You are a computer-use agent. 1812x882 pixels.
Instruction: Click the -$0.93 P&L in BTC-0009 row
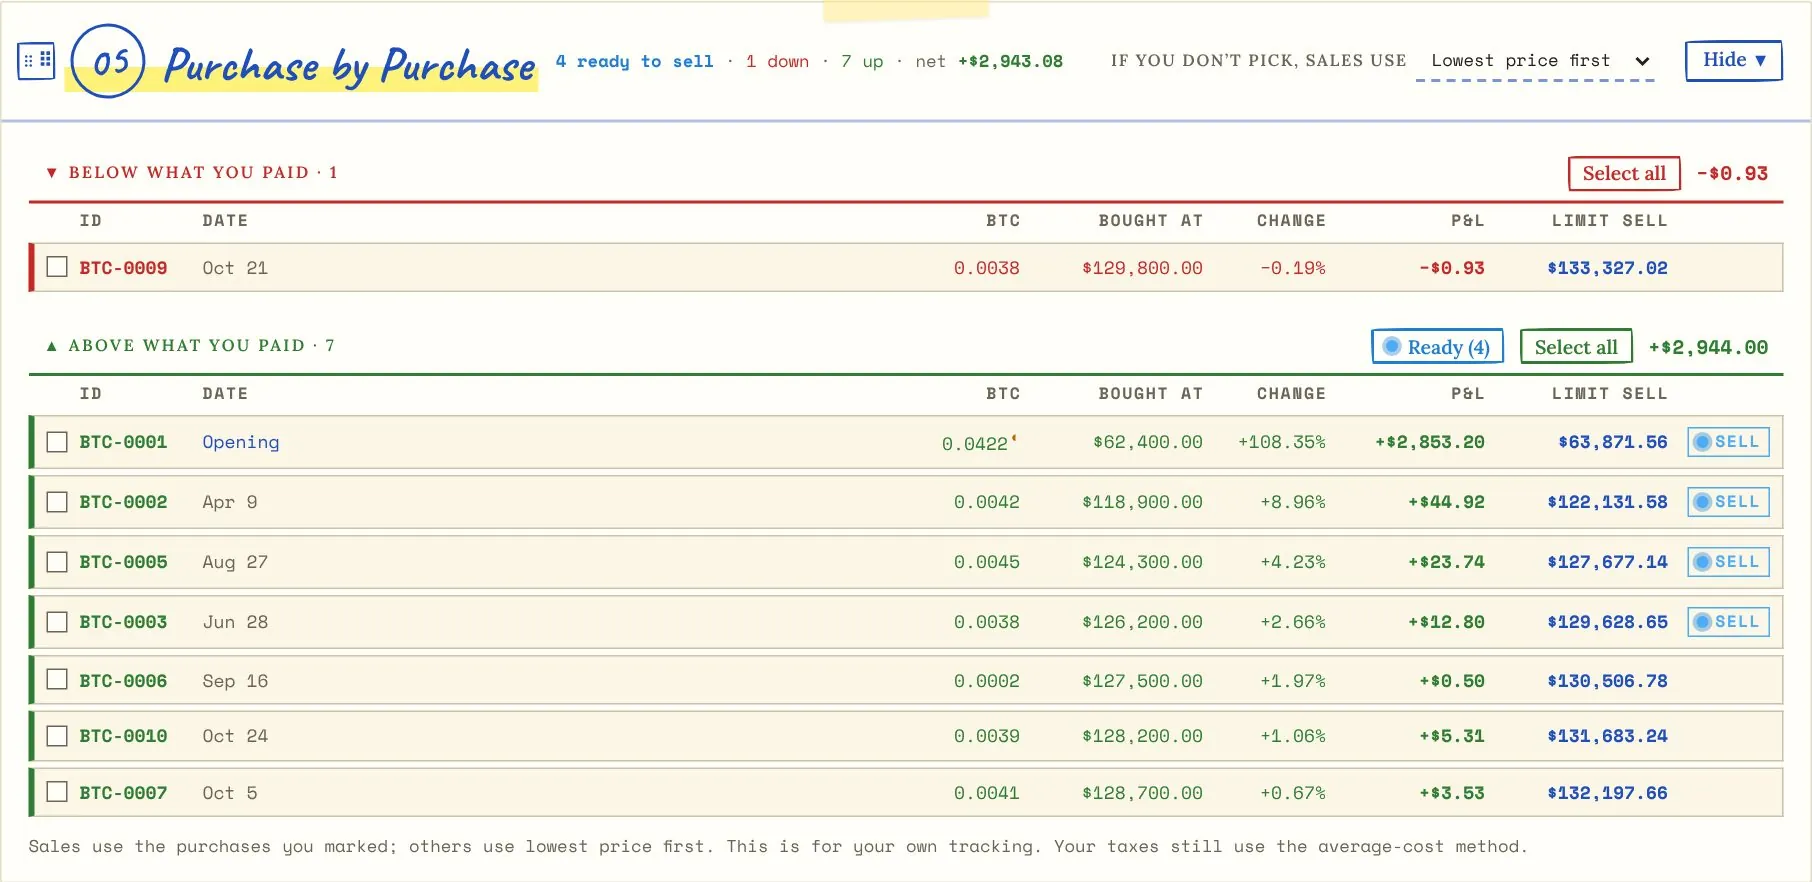[x=1452, y=268]
